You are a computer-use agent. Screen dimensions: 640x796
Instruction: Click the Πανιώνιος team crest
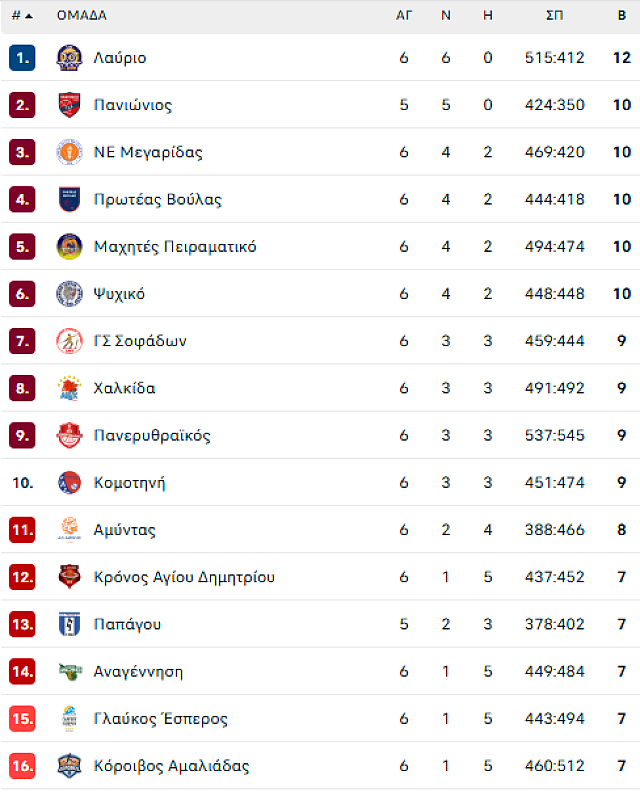click(x=69, y=105)
